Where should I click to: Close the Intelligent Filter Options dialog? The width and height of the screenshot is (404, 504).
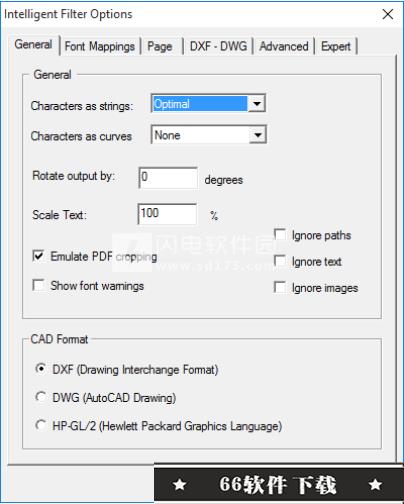point(388,14)
